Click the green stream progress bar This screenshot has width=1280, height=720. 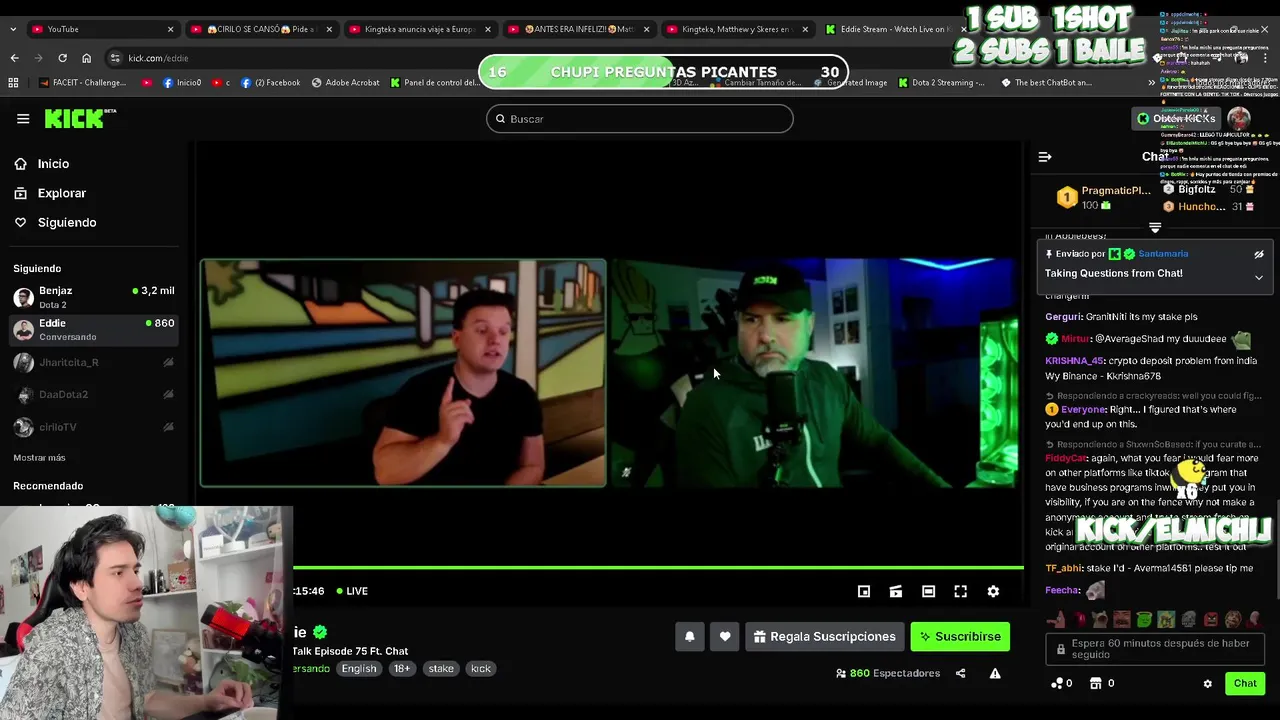point(658,568)
